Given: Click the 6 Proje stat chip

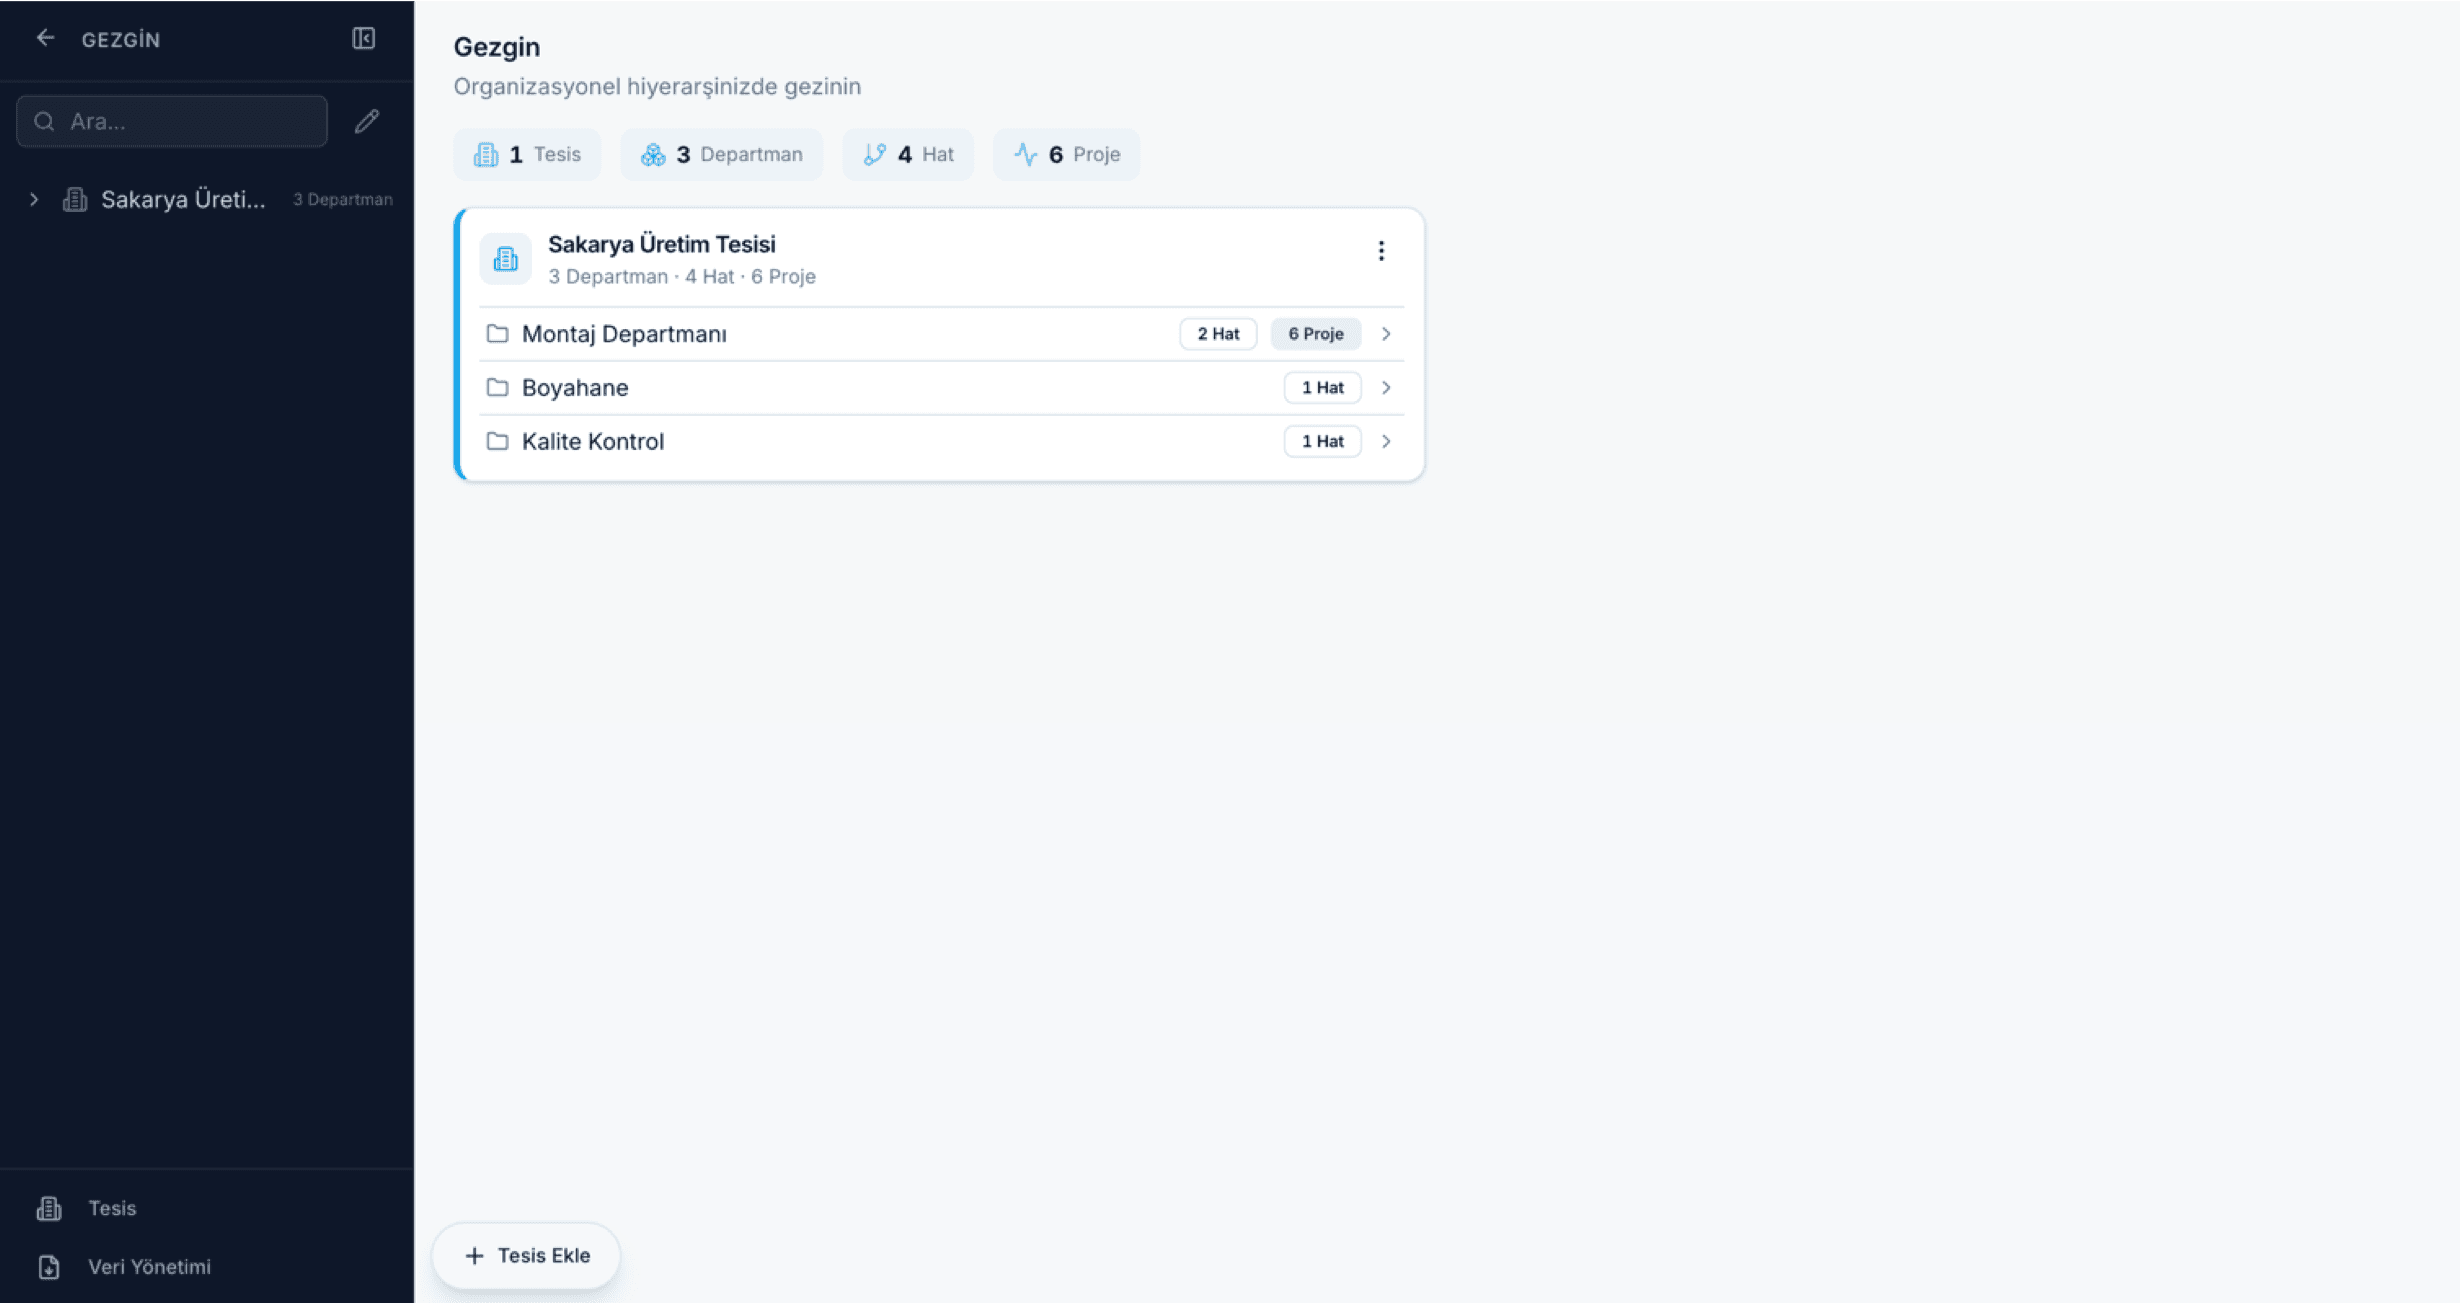Looking at the screenshot, I should (1066, 154).
